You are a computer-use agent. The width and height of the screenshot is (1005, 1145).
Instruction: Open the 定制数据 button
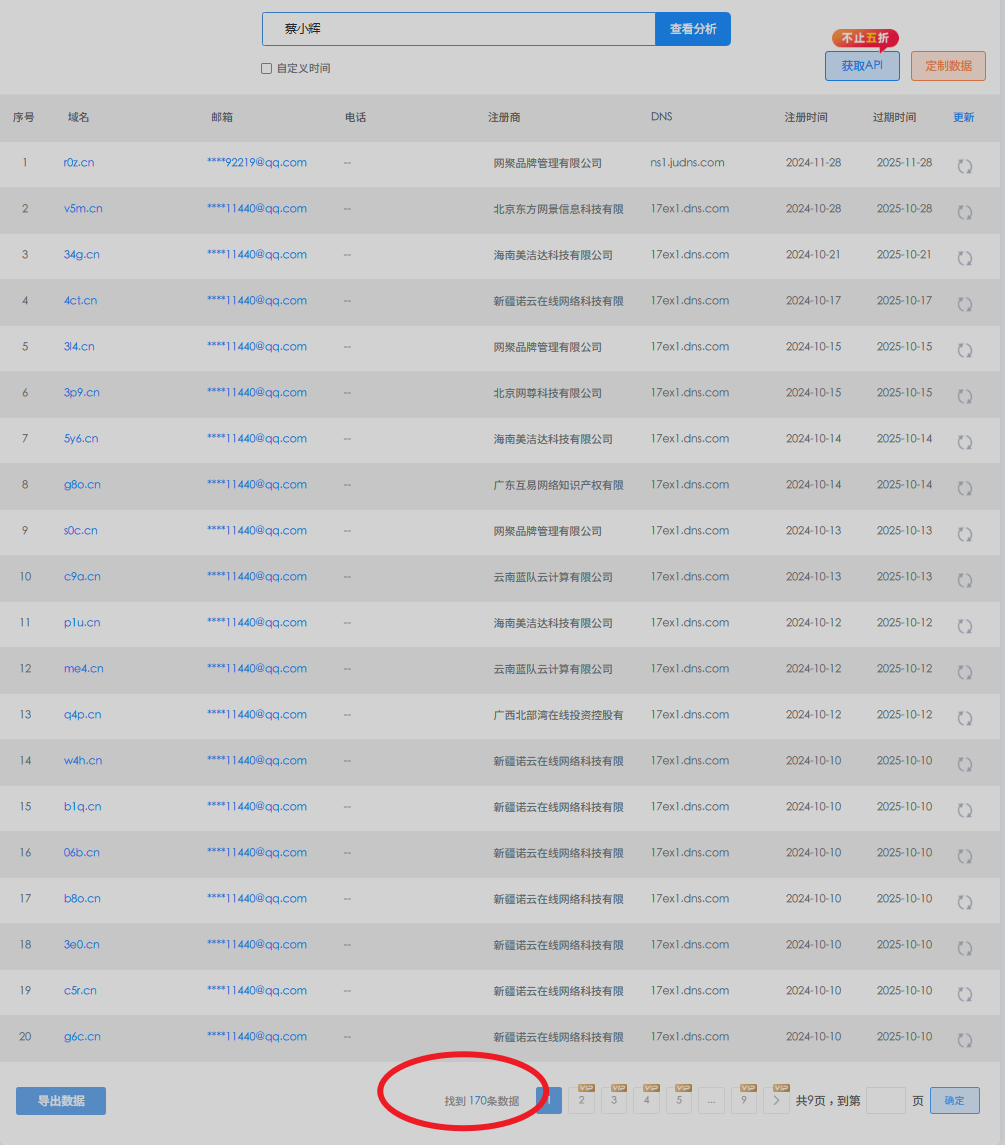(x=948, y=66)
